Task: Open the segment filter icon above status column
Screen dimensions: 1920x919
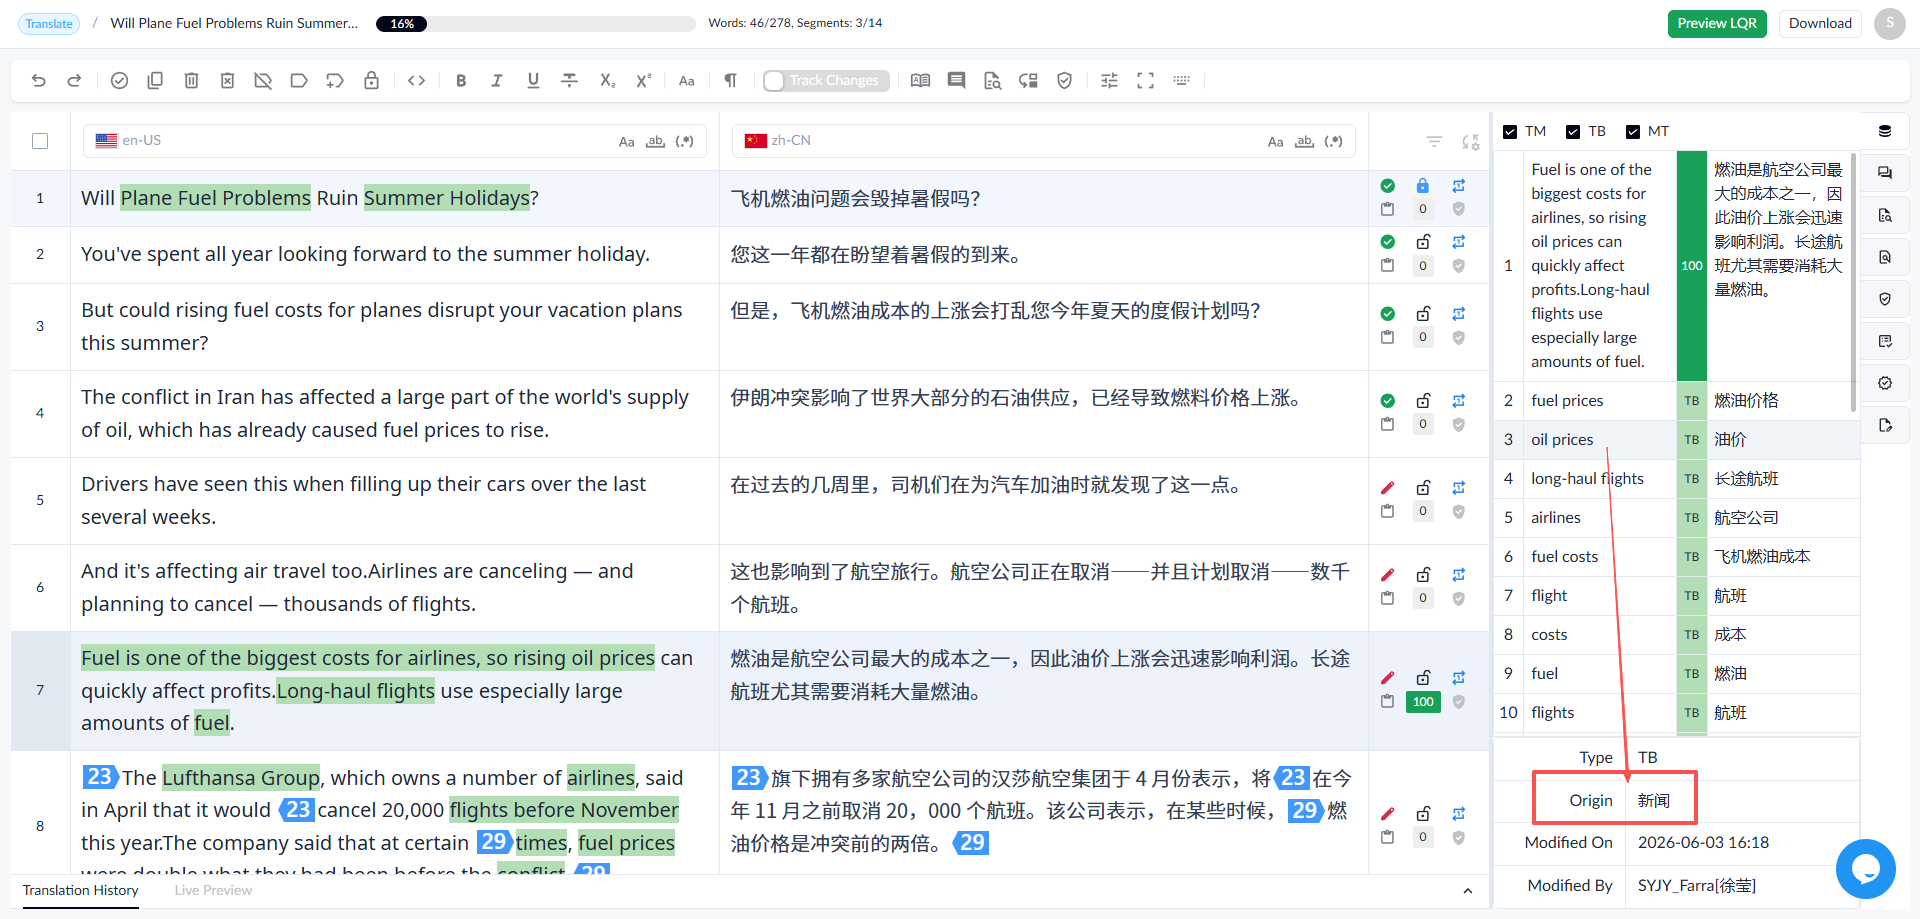Action: point(1434,142)
